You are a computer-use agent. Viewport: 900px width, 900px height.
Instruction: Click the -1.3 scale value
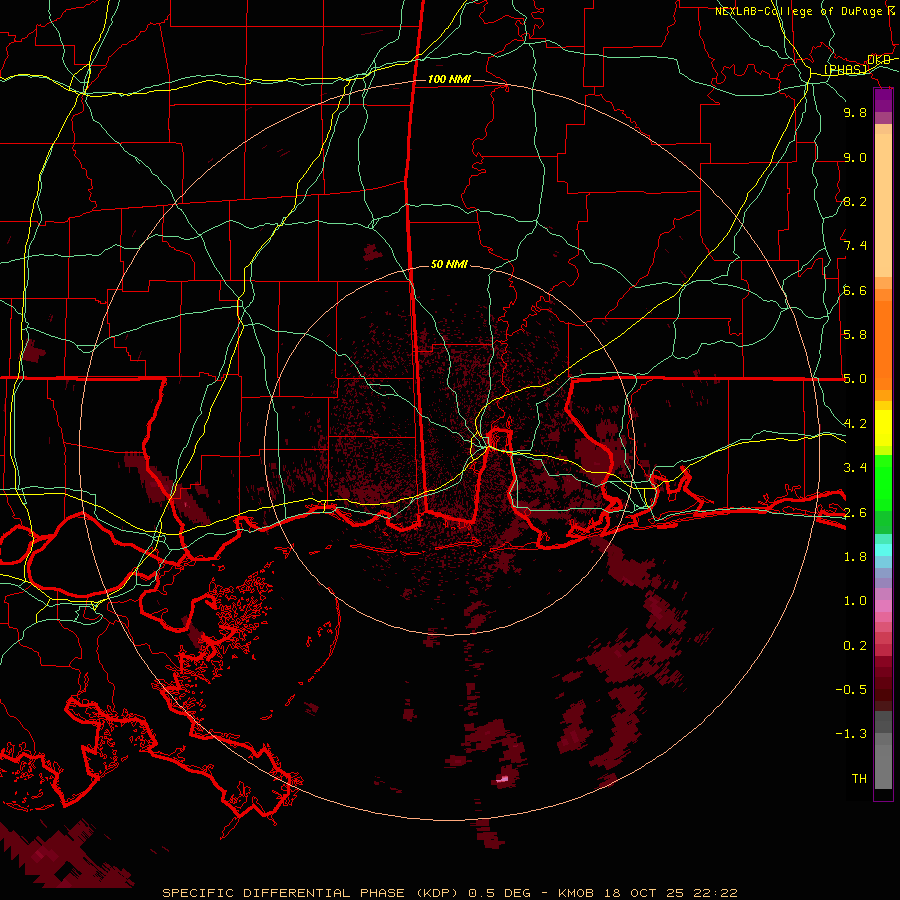click(x=851, y=734)
